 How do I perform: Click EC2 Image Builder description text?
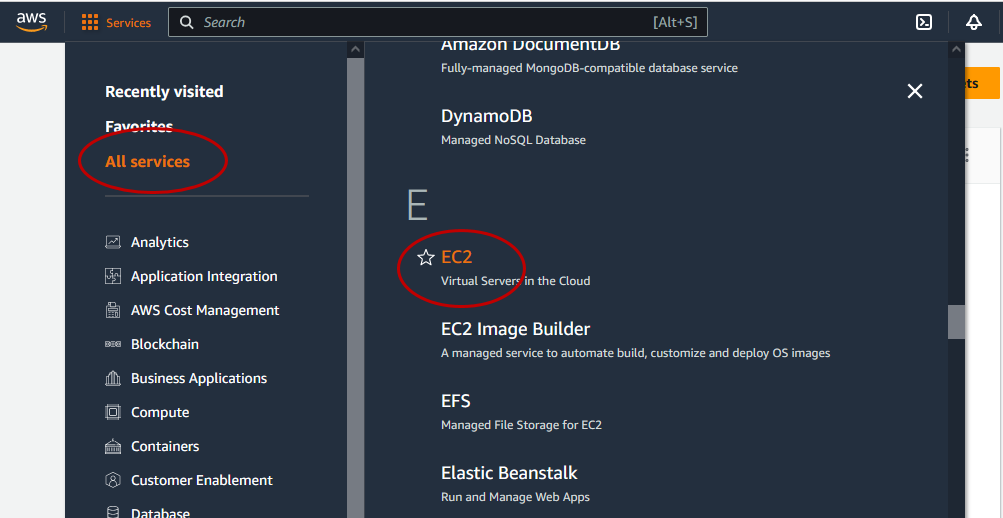(635, 353)
